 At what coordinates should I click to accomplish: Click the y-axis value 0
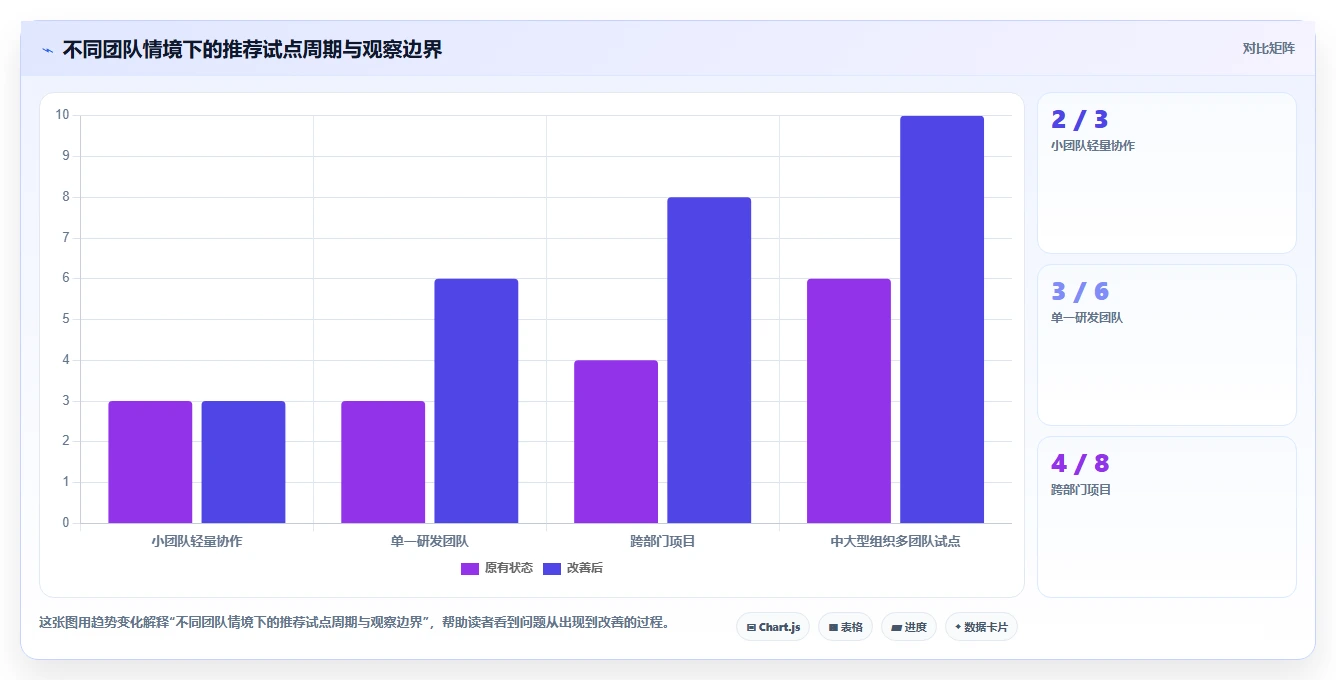(x=66, y=523)
